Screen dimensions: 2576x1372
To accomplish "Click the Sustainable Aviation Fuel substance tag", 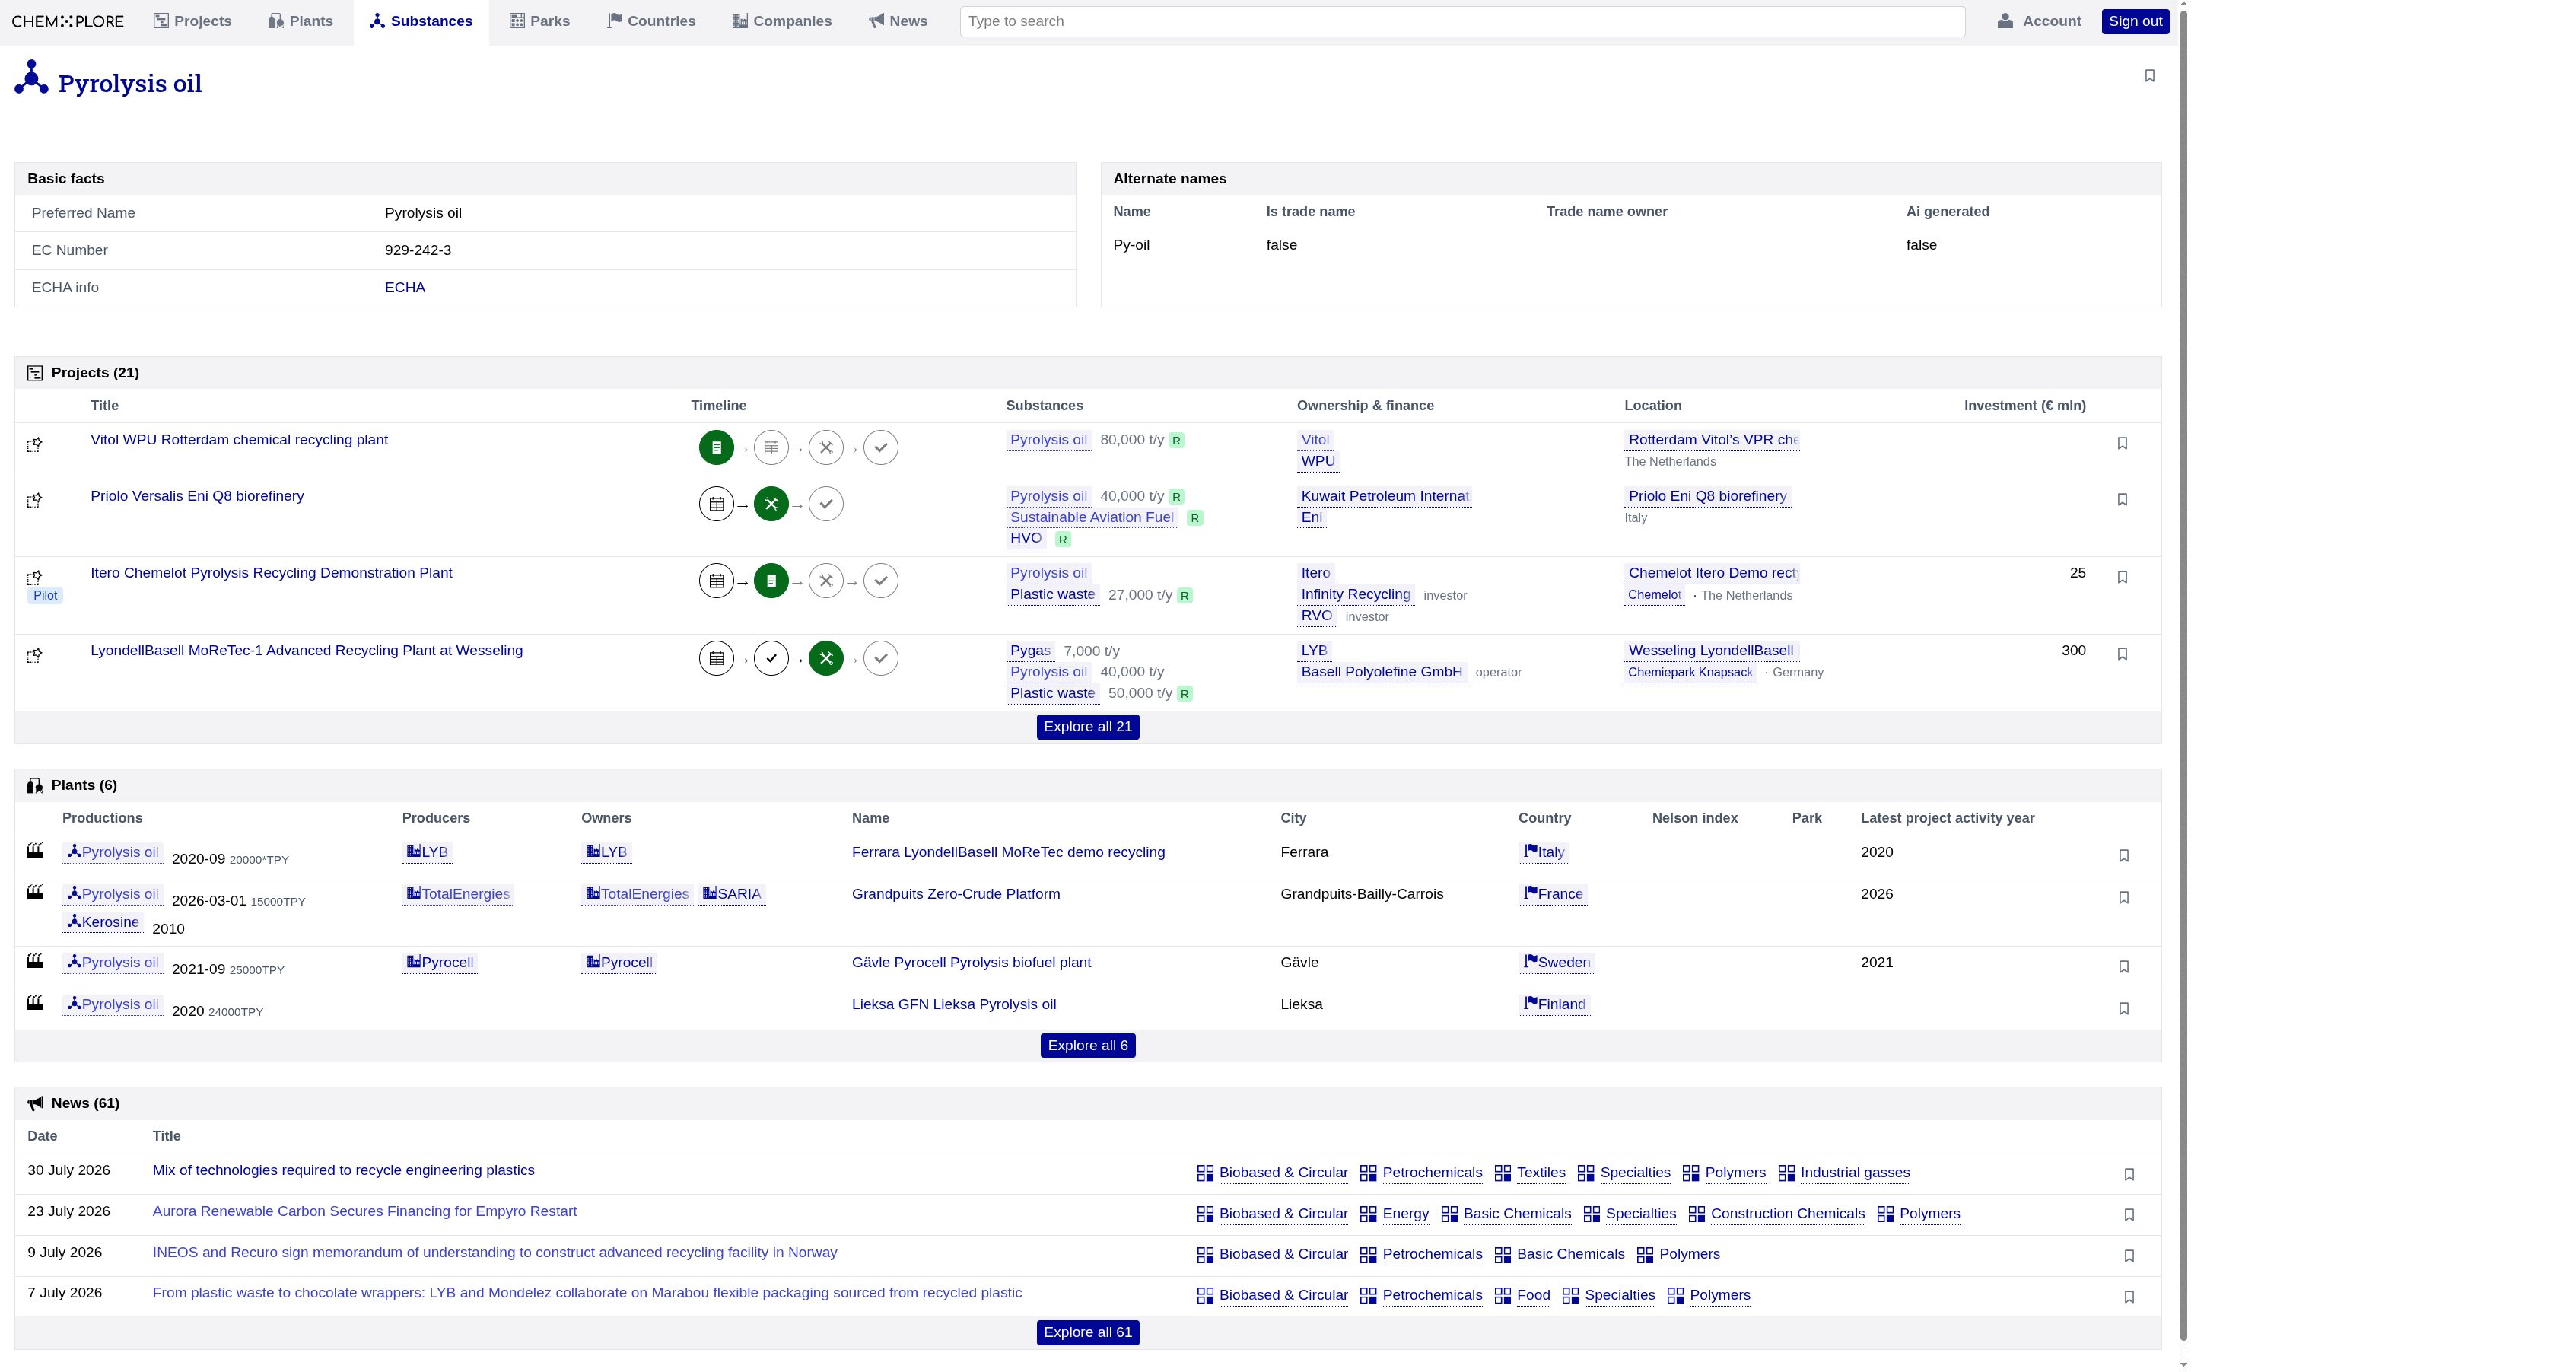I will pos(1092,518).
